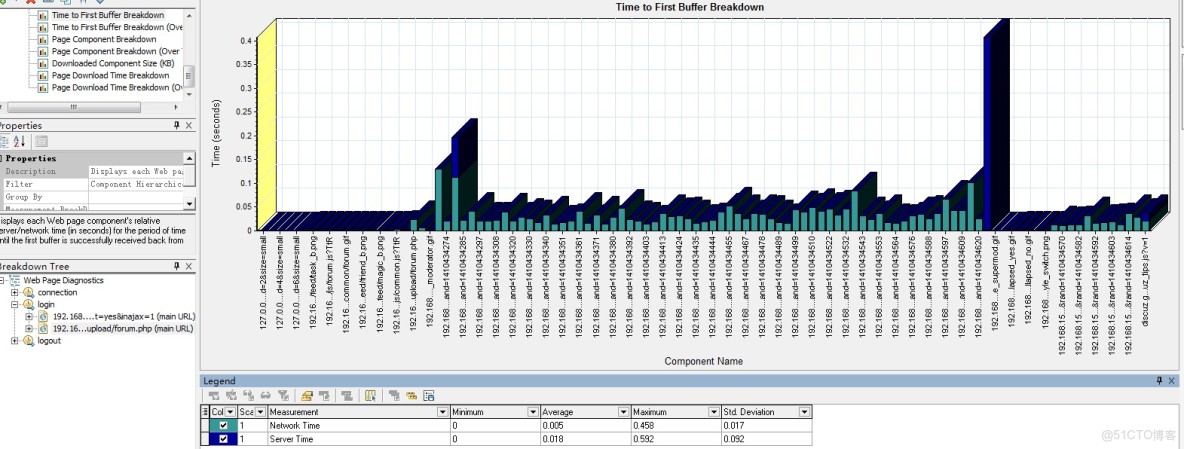The width and height of the screenshot is (1184, 449).
Task: Open the Std. Deviation column dropdown
Action: tap(804, 412)
